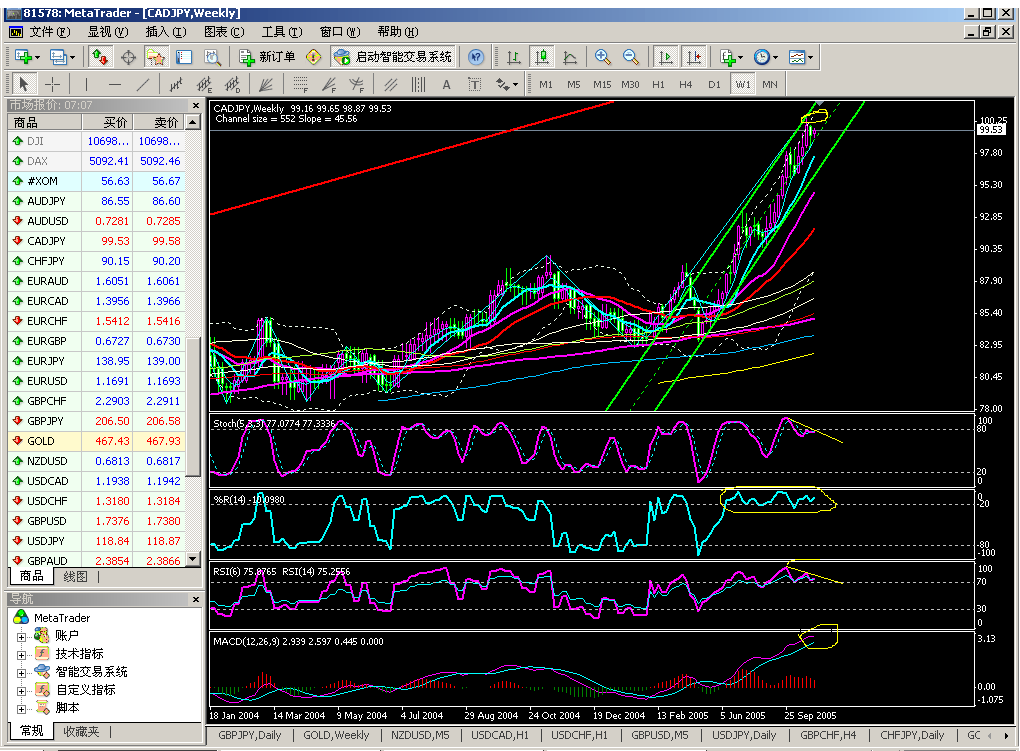Pick the trendline drawing tool
Screen dimensions: 1020x751
click(x=143, y=84)
